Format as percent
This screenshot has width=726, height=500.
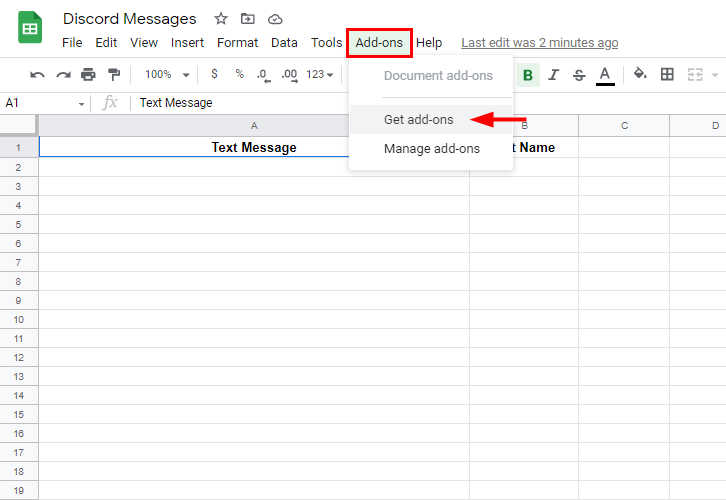[x=239, y=74]
